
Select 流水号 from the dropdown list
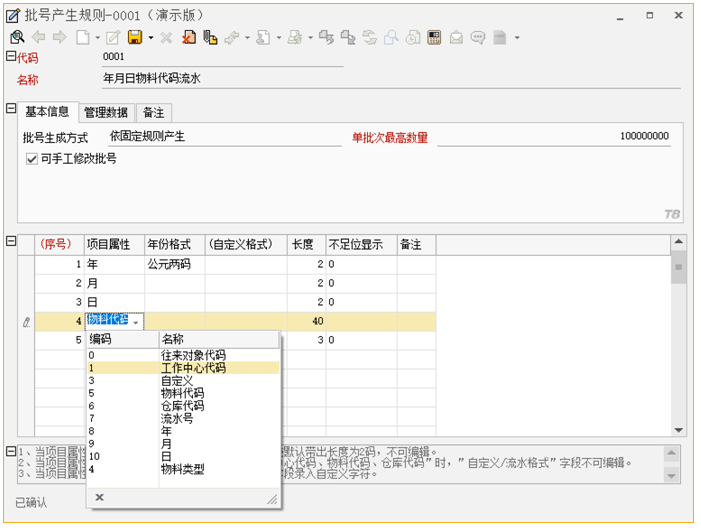[180, 418]
